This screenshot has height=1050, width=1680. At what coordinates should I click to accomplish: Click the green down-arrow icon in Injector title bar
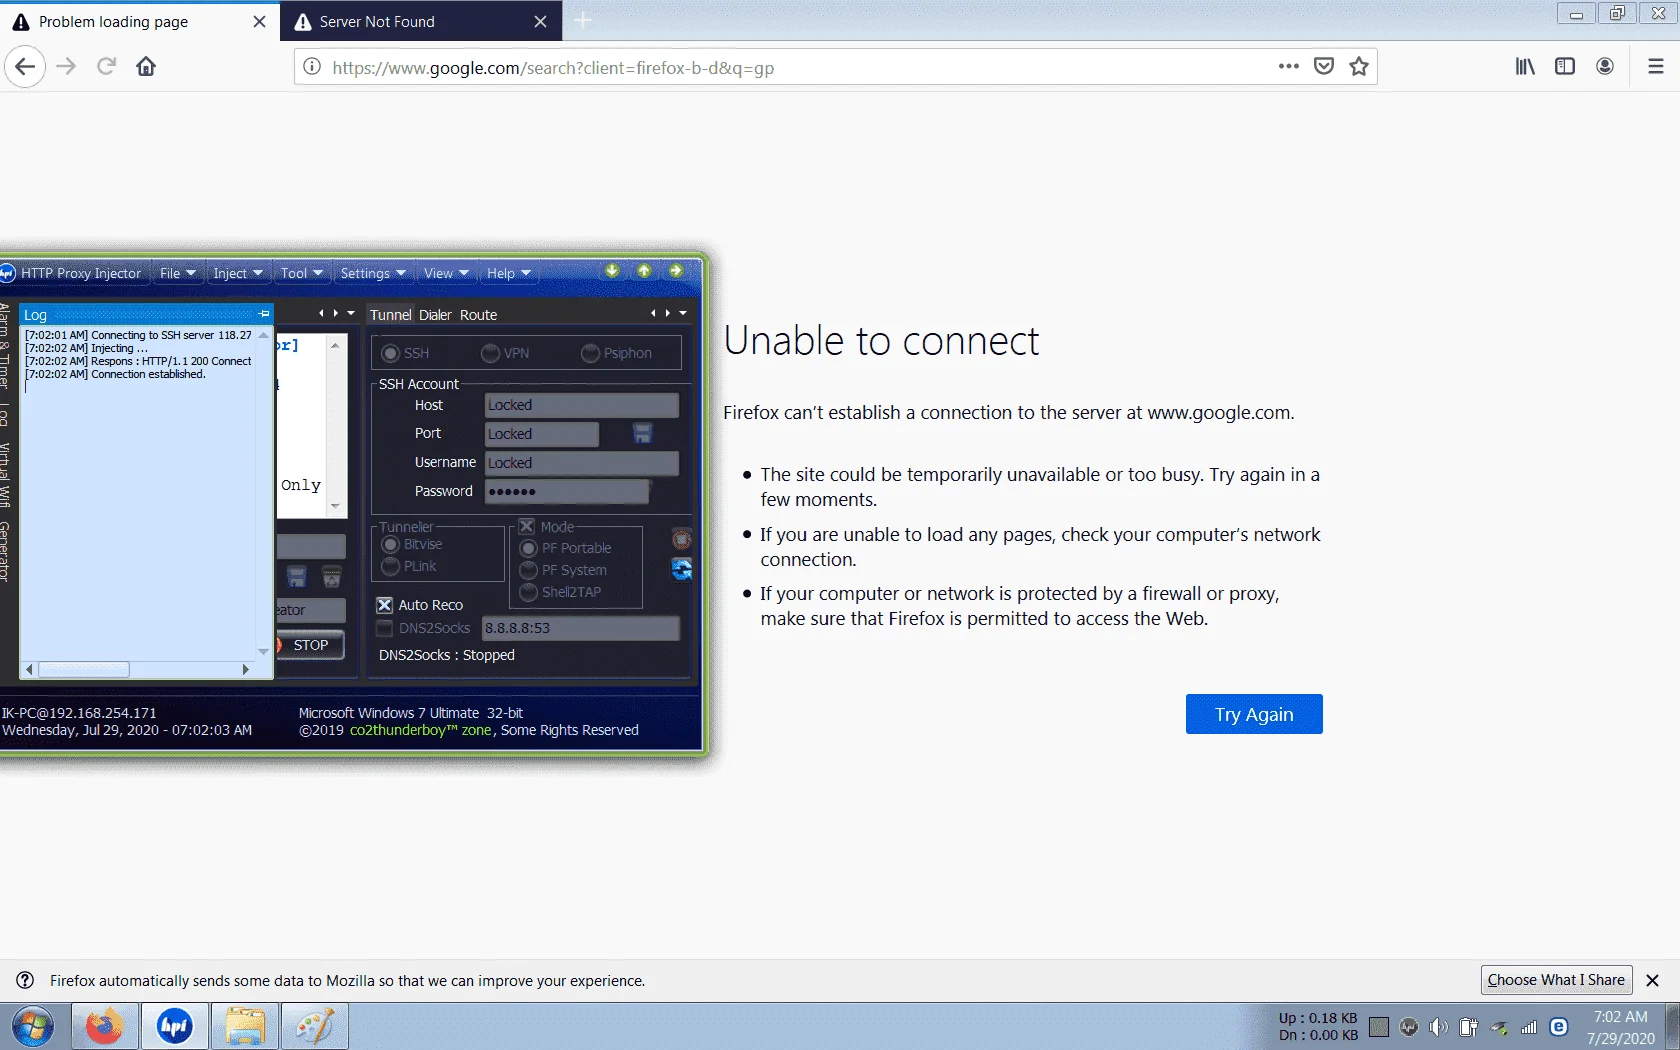click(612, 271)
